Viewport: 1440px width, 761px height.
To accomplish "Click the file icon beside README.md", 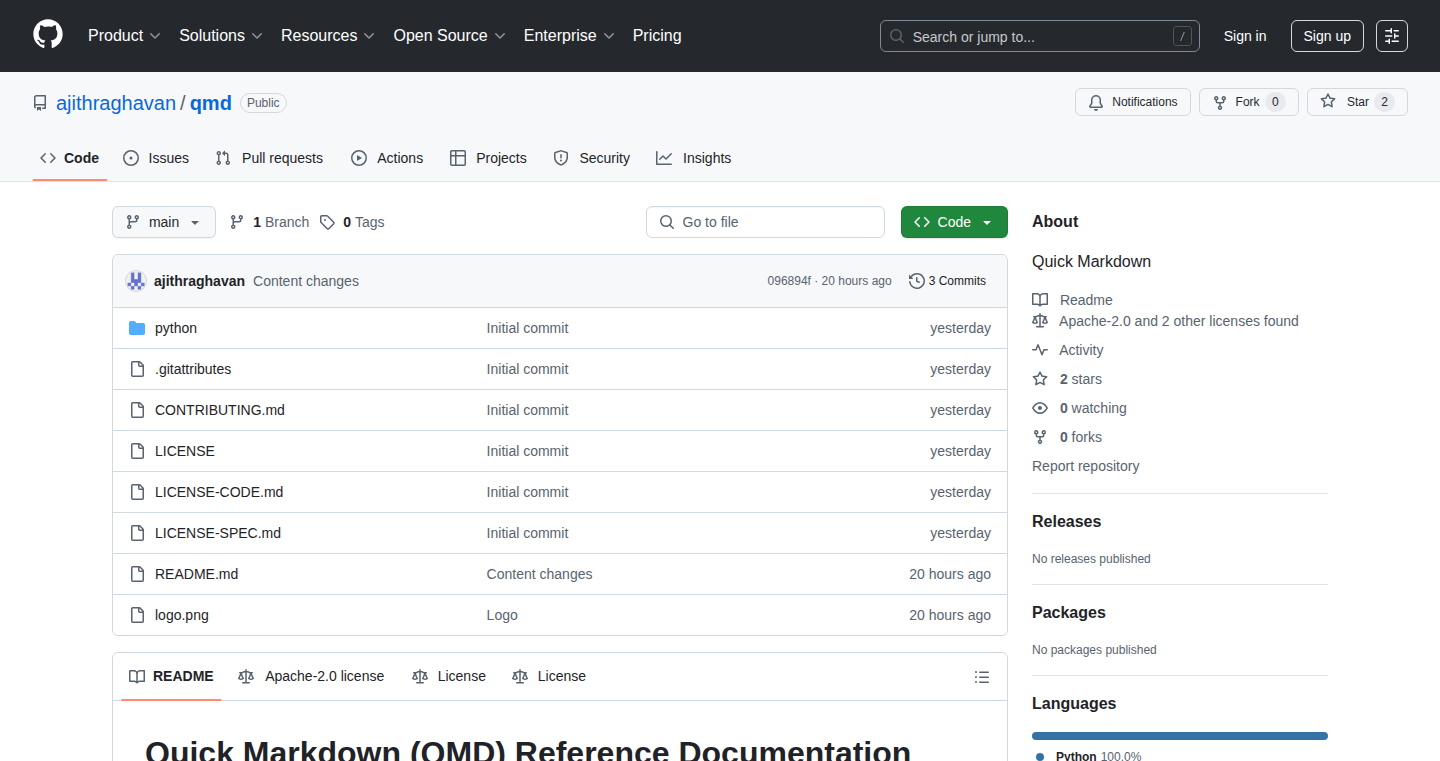I will click(x=137, y=574).
